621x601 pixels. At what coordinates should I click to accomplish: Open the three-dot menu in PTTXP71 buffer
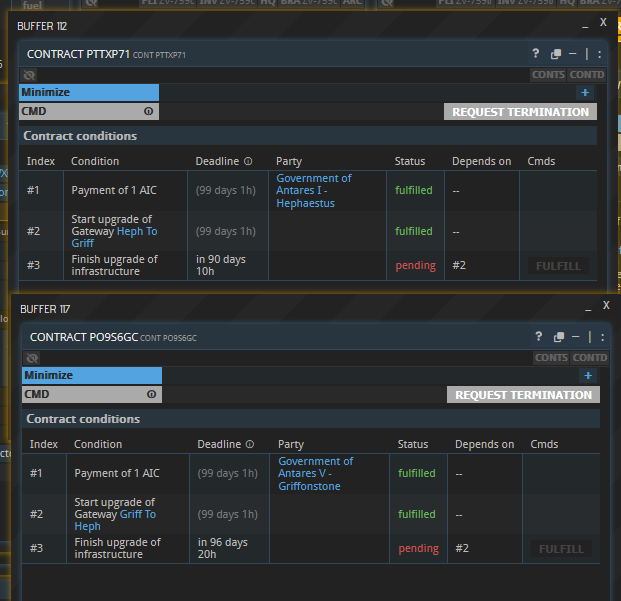click(x=599, y=54)
